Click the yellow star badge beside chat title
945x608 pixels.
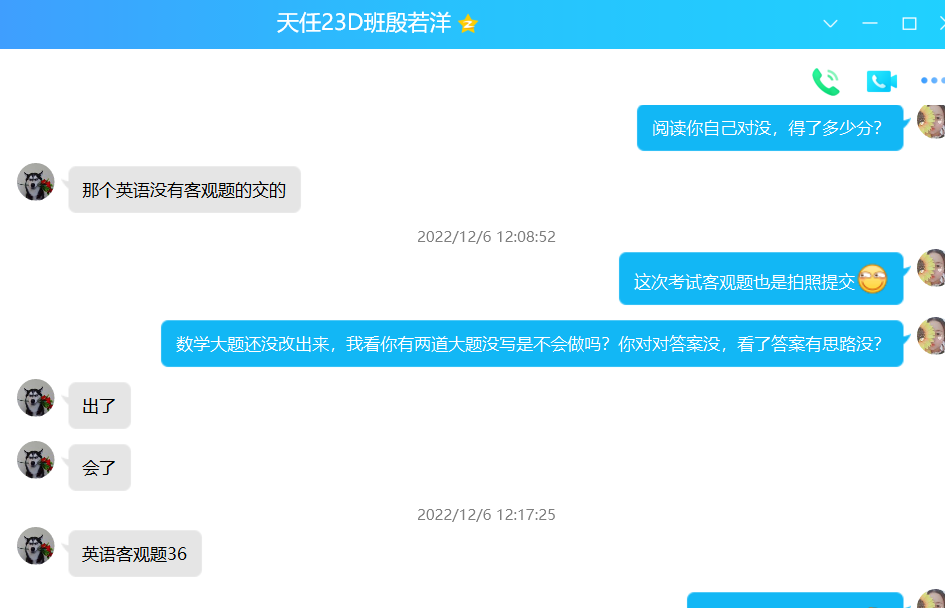tap(468, 24)
